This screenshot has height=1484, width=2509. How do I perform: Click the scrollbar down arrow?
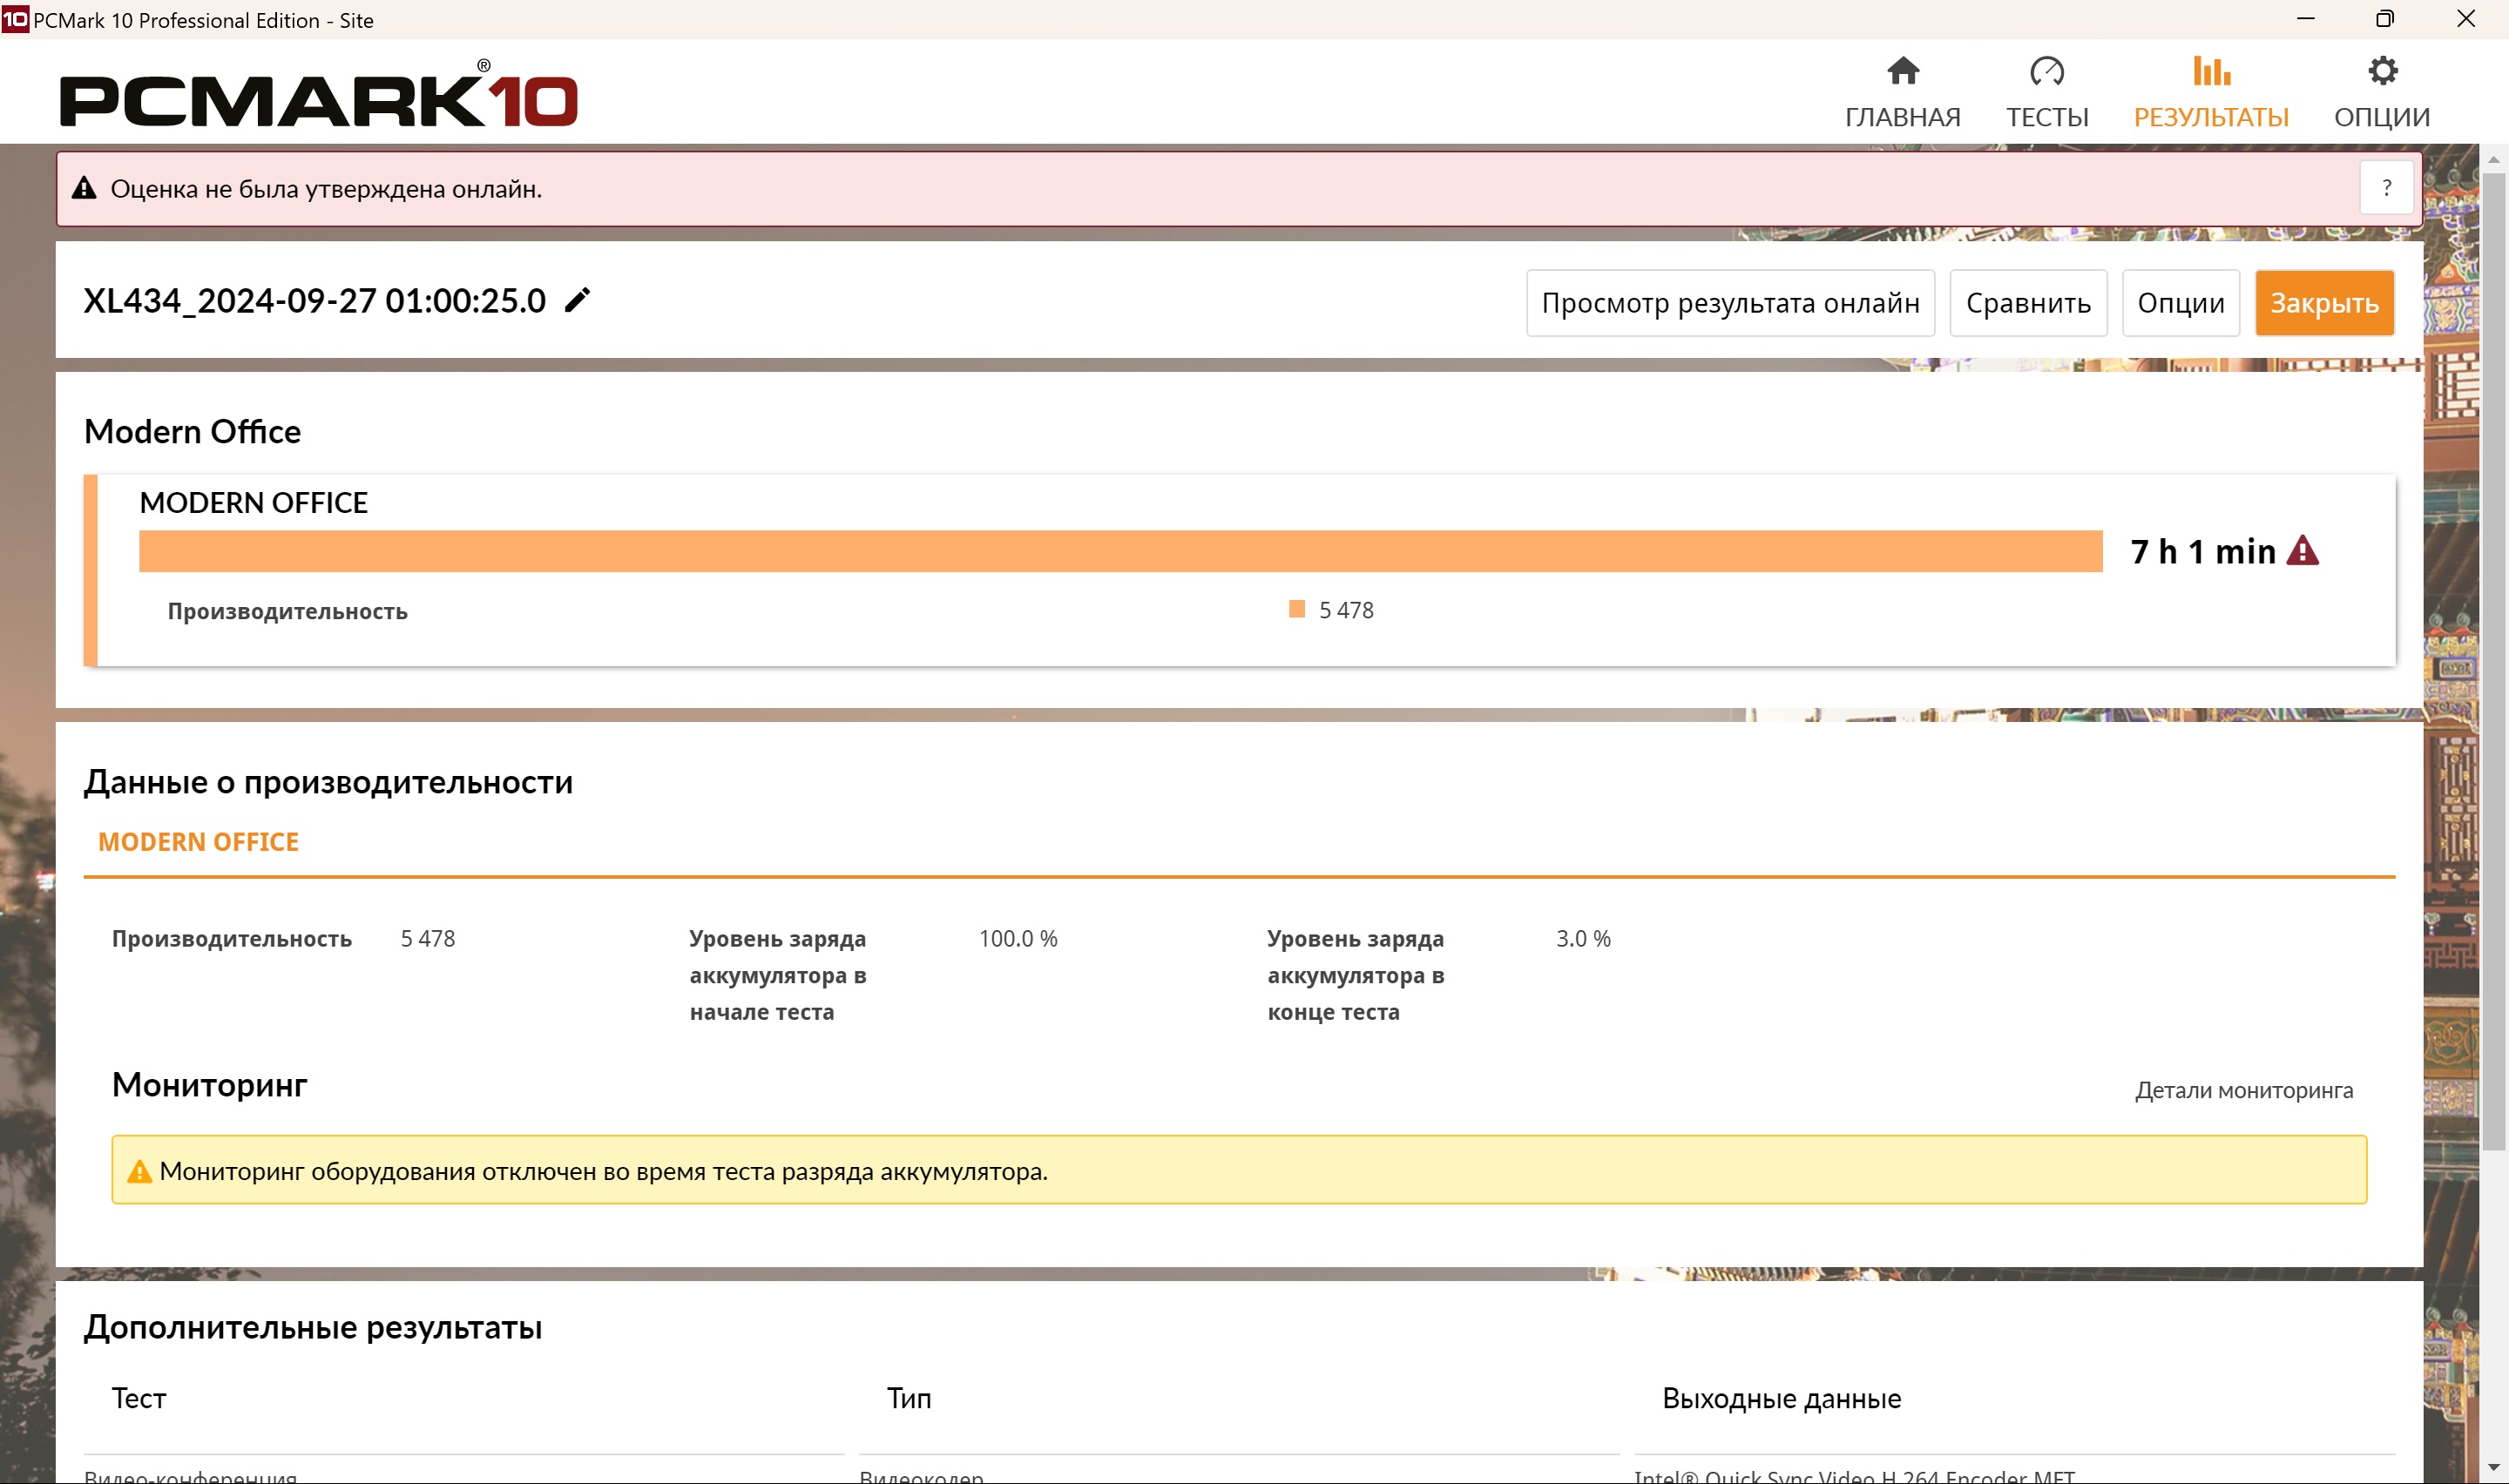pos(2493,1466)
